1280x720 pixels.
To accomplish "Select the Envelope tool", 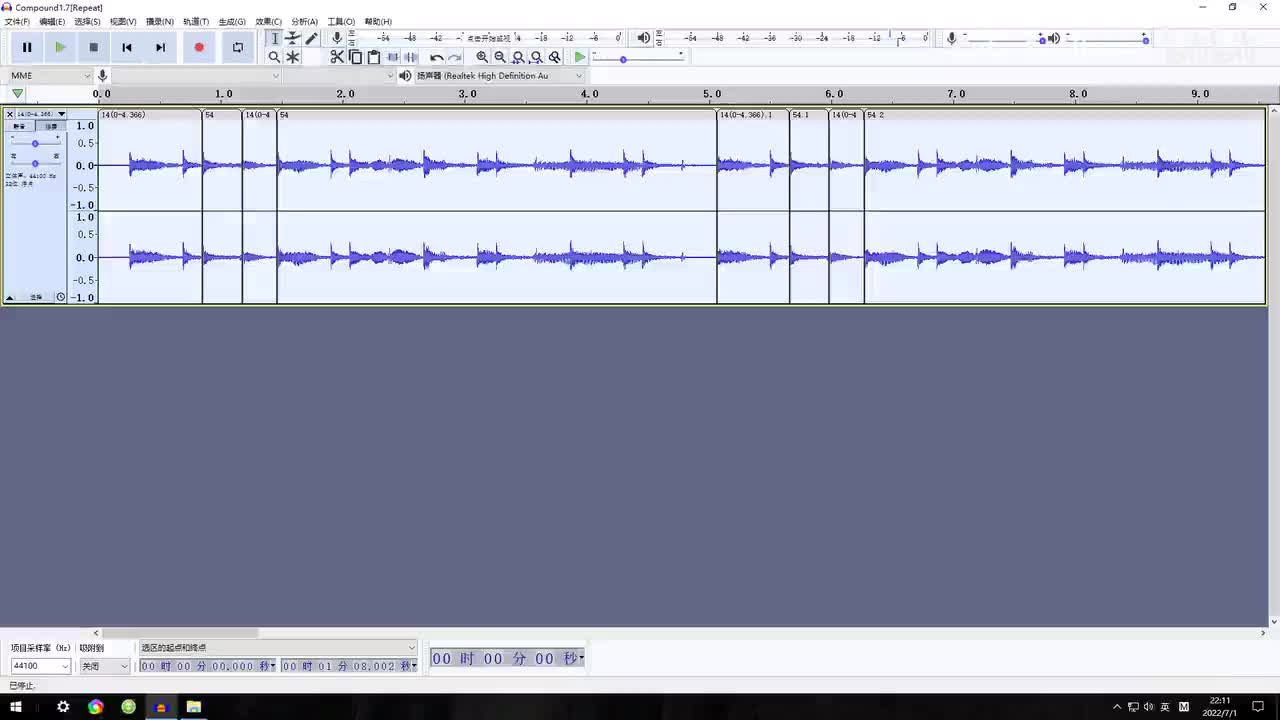I will (293, 38).
